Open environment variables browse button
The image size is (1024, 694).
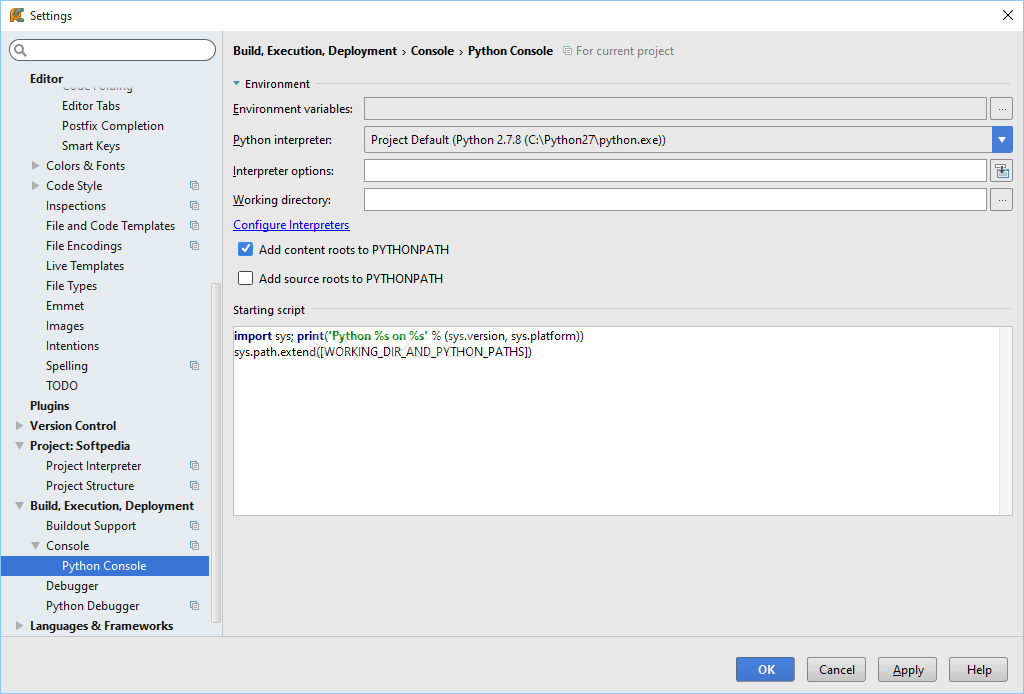point(1001,108)
